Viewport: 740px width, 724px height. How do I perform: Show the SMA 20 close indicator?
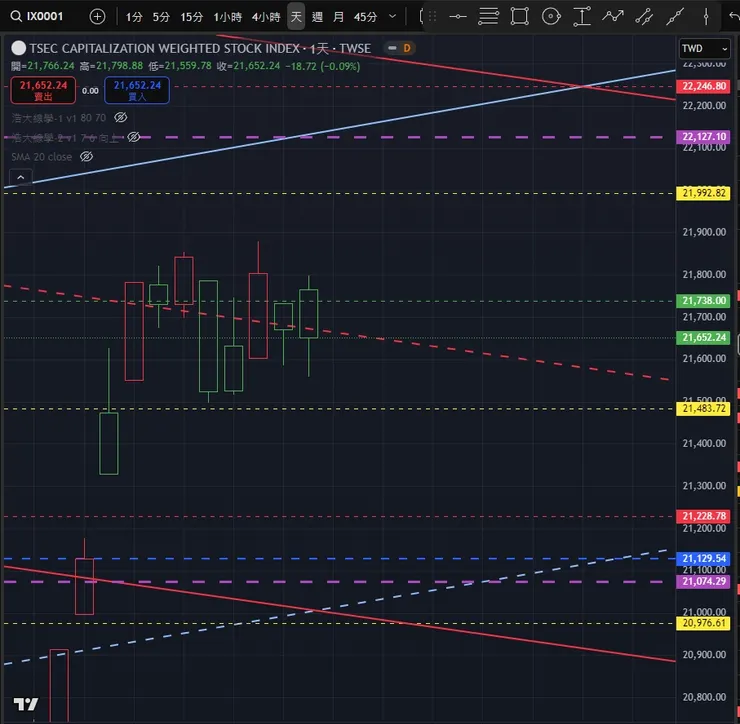[86, 157]
